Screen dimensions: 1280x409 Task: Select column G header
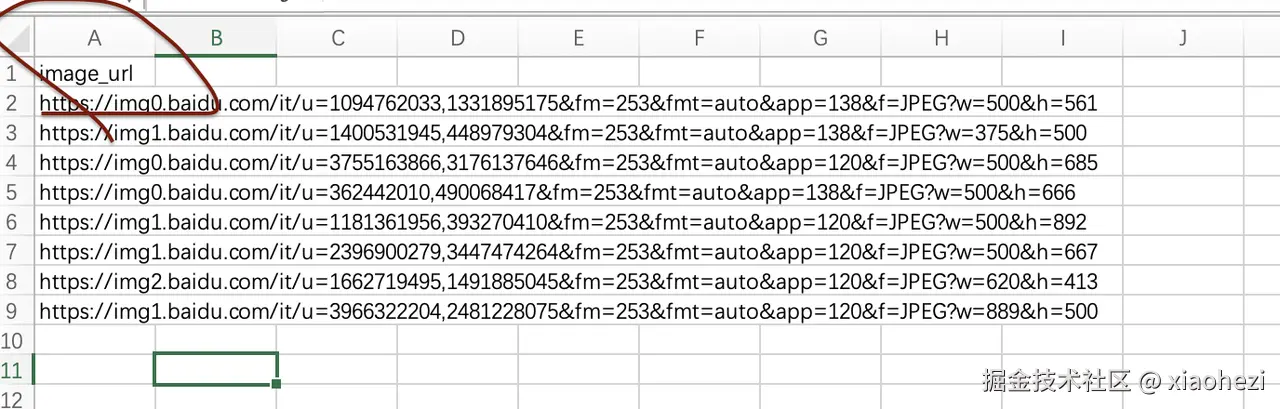(x=820, y=38)
